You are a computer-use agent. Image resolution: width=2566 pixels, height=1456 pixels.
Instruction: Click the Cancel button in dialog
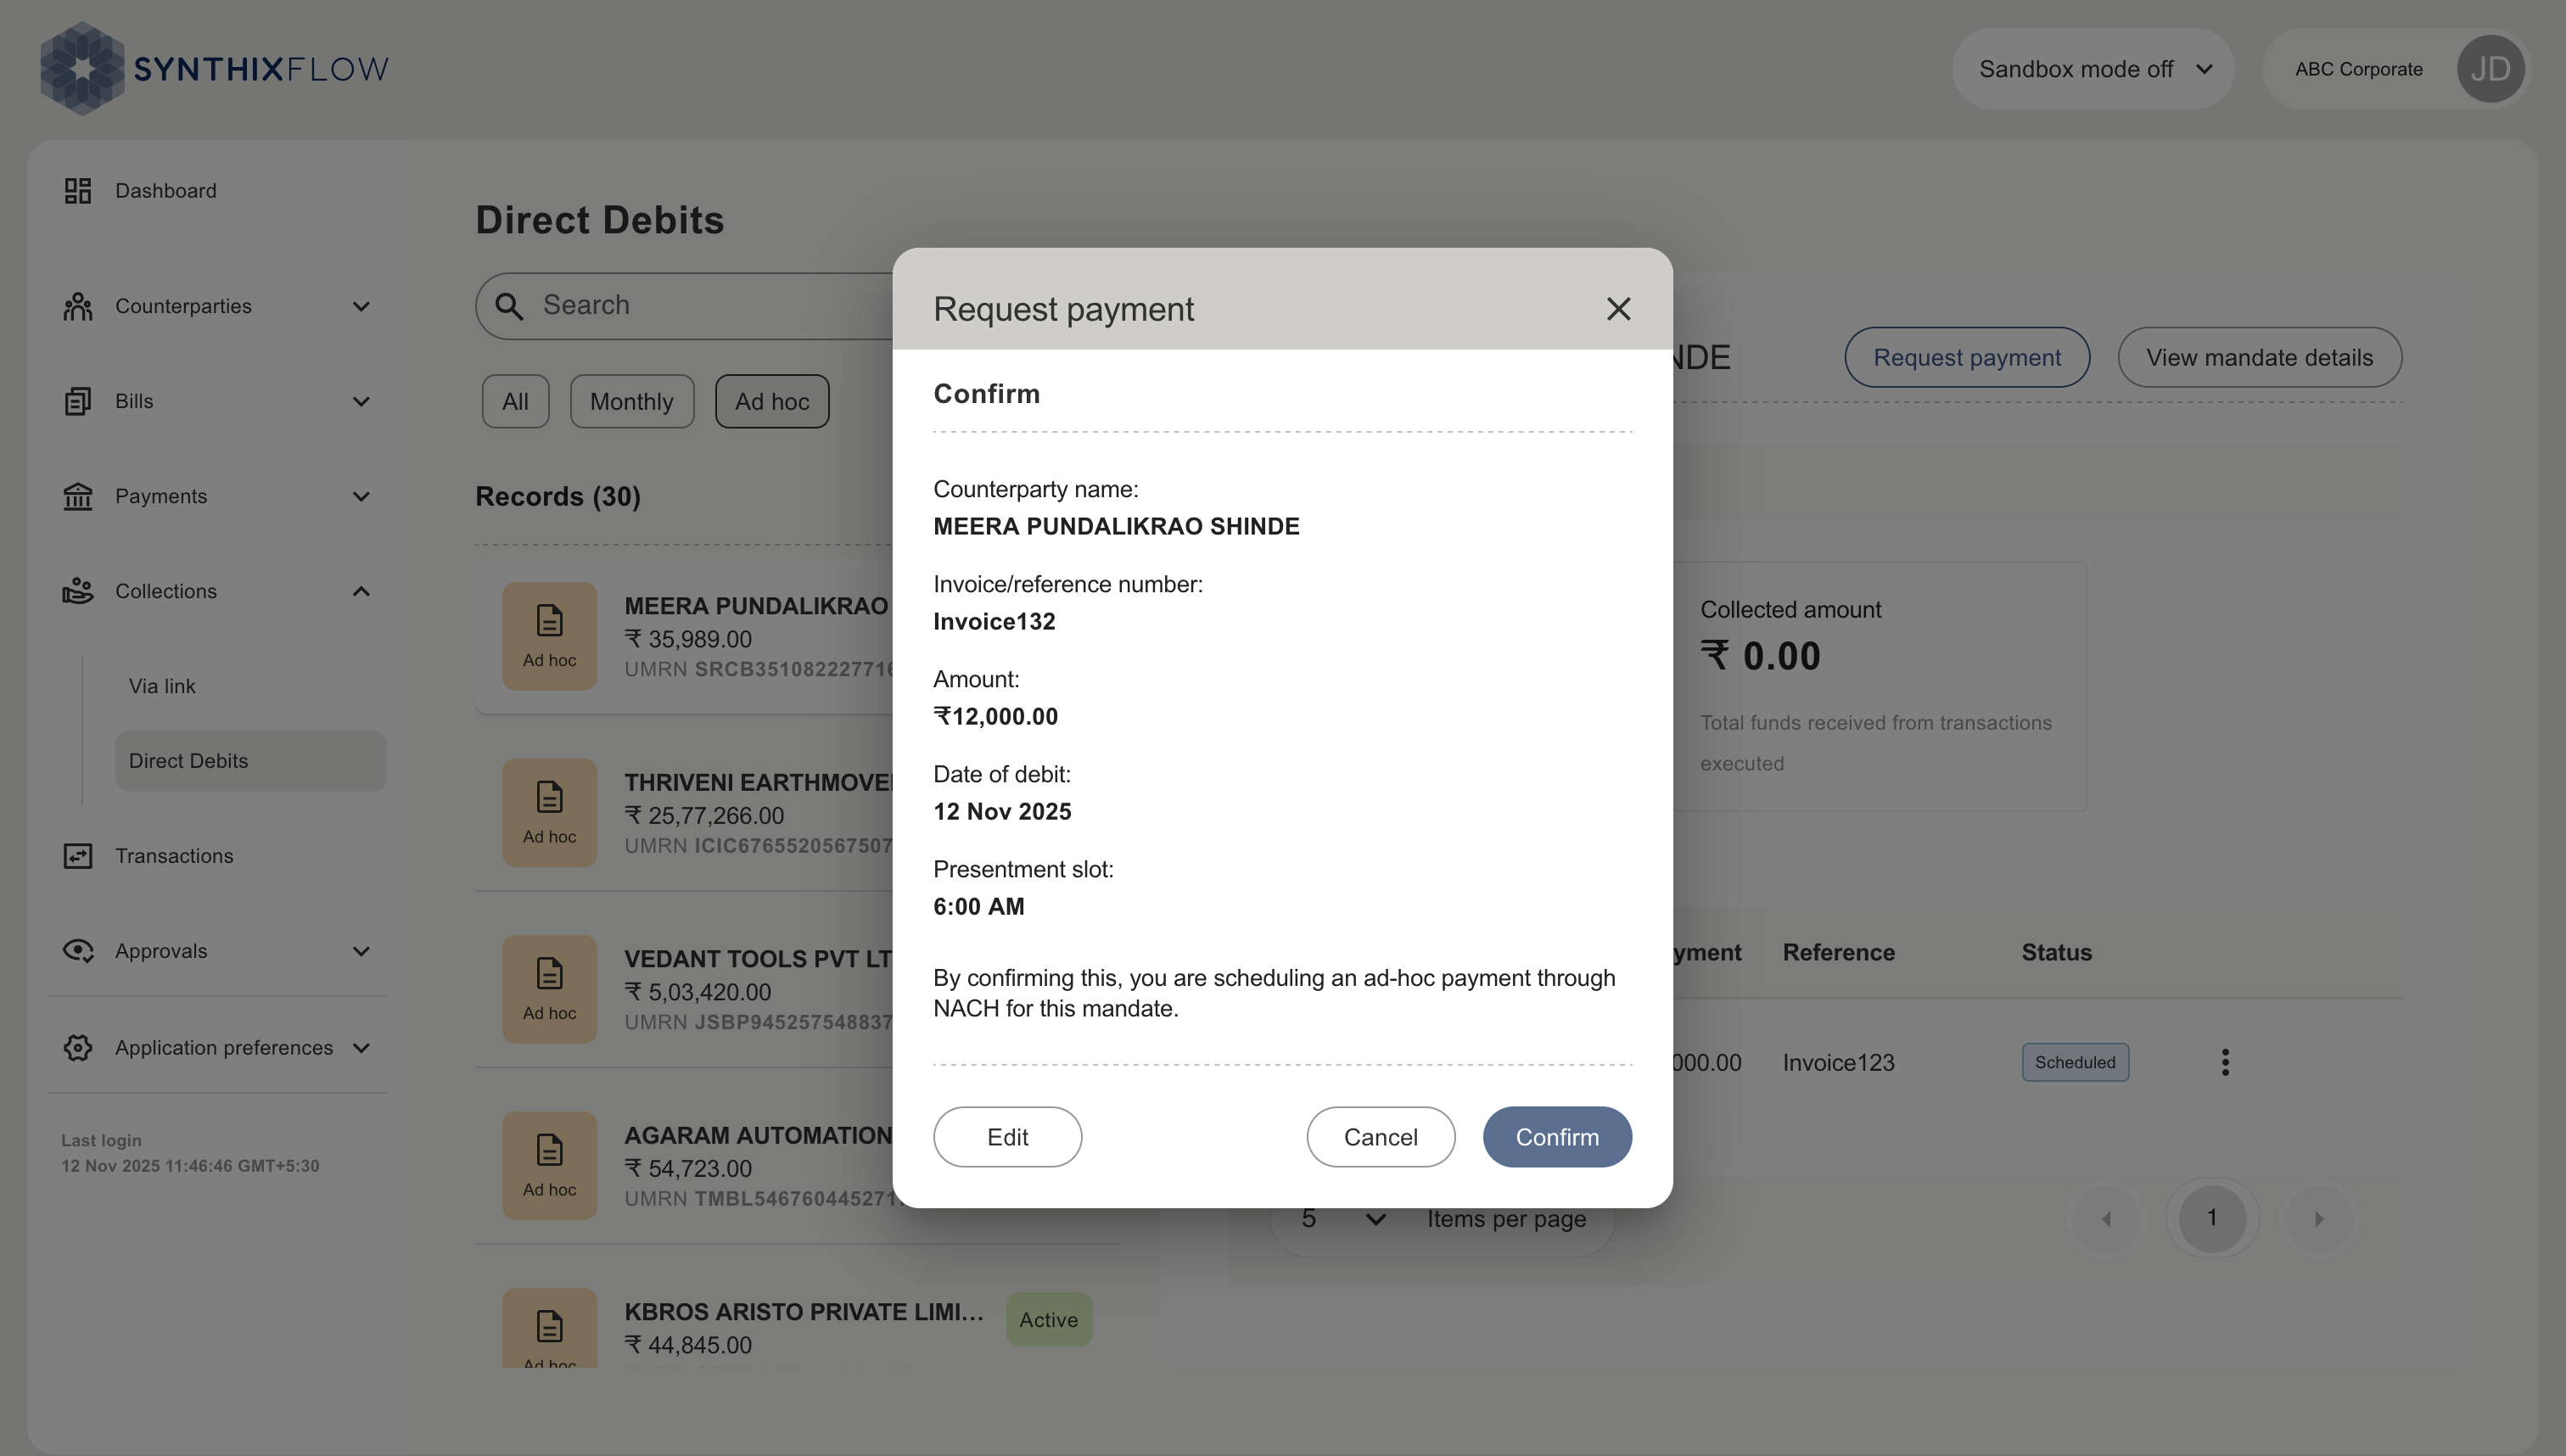point(1380,1136)
